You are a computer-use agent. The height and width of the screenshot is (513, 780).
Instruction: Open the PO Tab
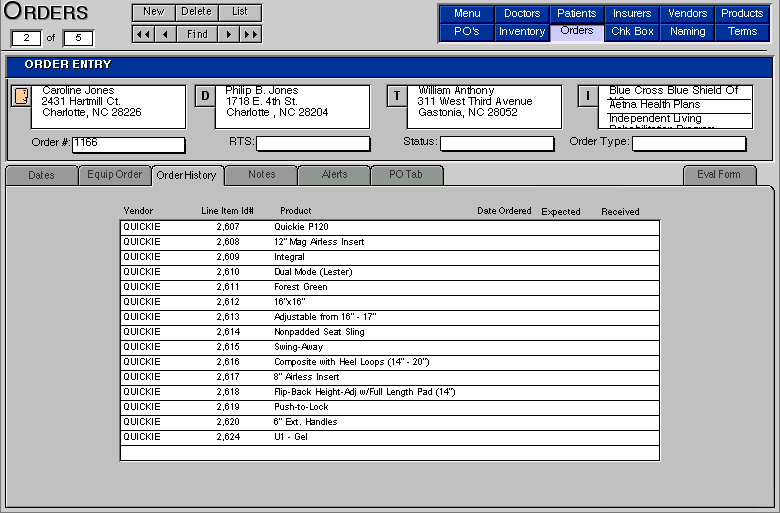[x=407, y=175]
